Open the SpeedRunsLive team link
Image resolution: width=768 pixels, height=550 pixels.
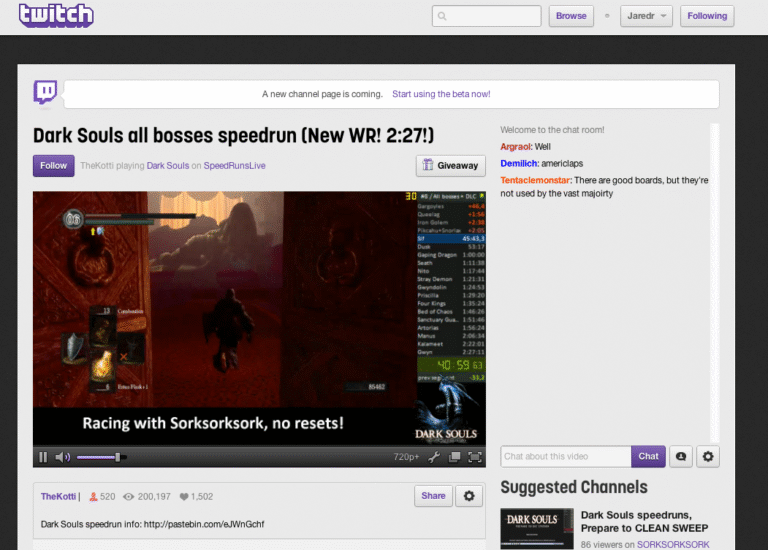234,166
